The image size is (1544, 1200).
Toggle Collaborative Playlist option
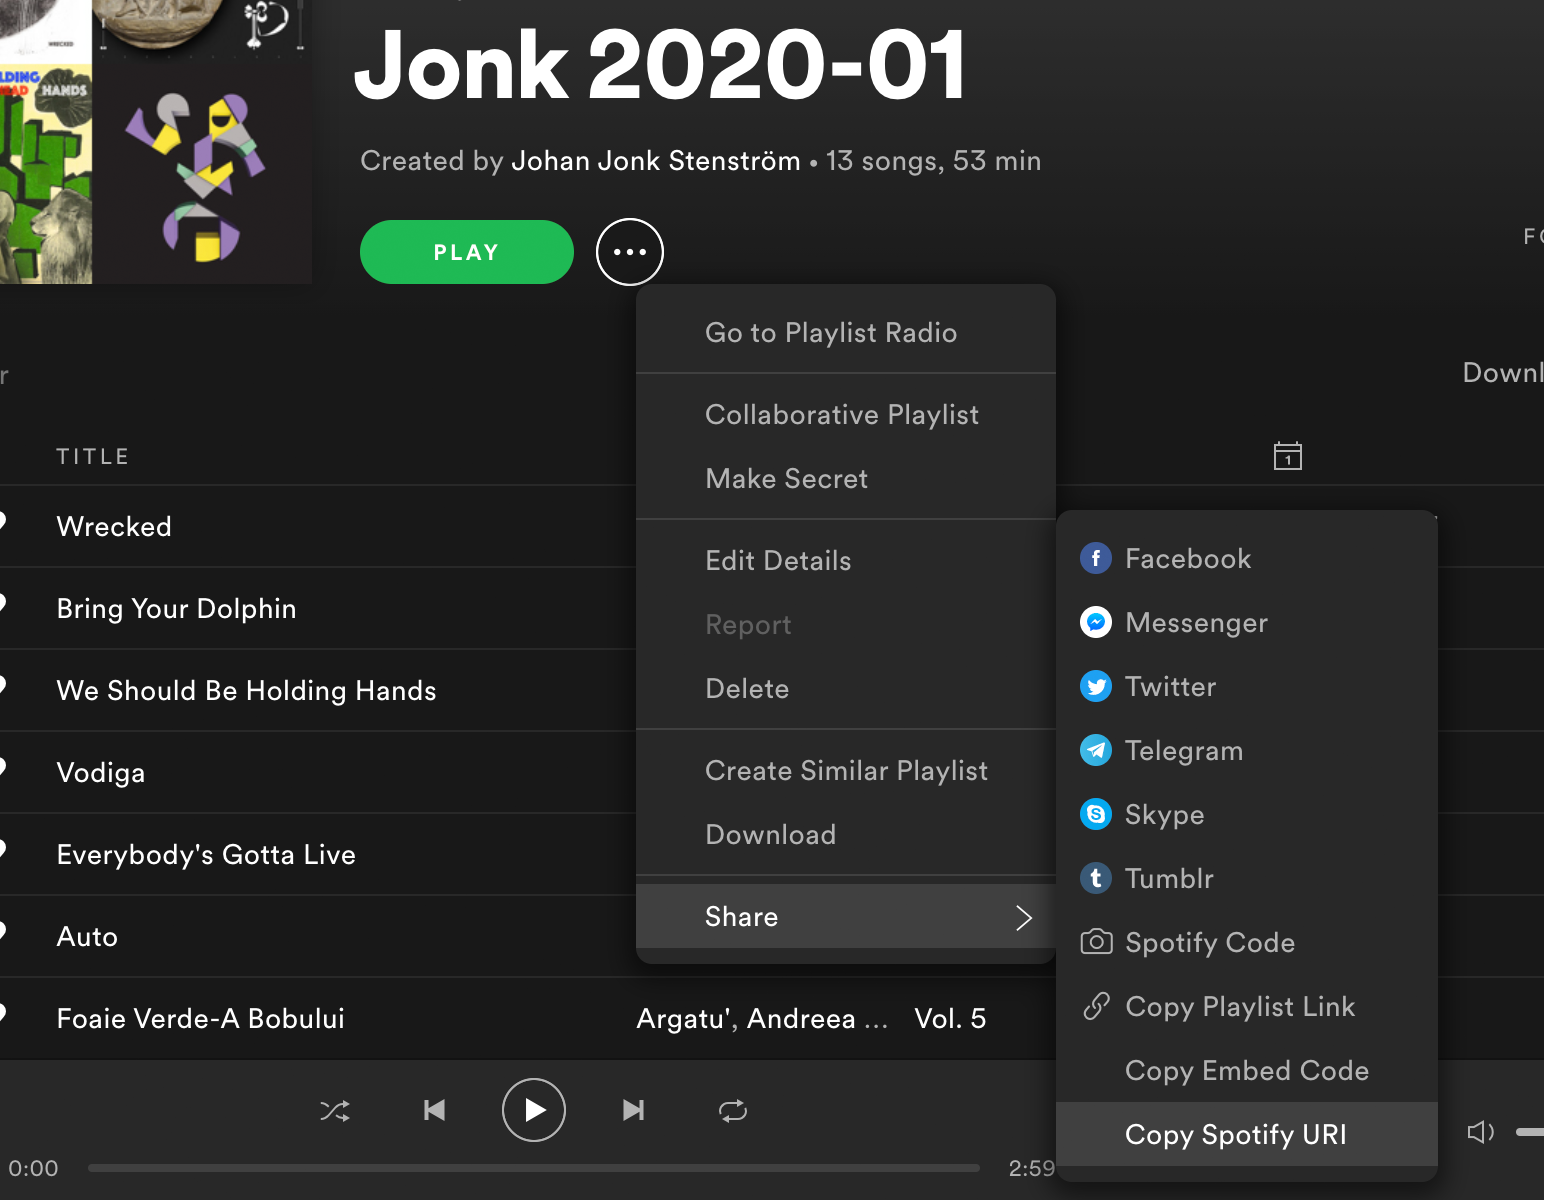click(x=846, y=414)
